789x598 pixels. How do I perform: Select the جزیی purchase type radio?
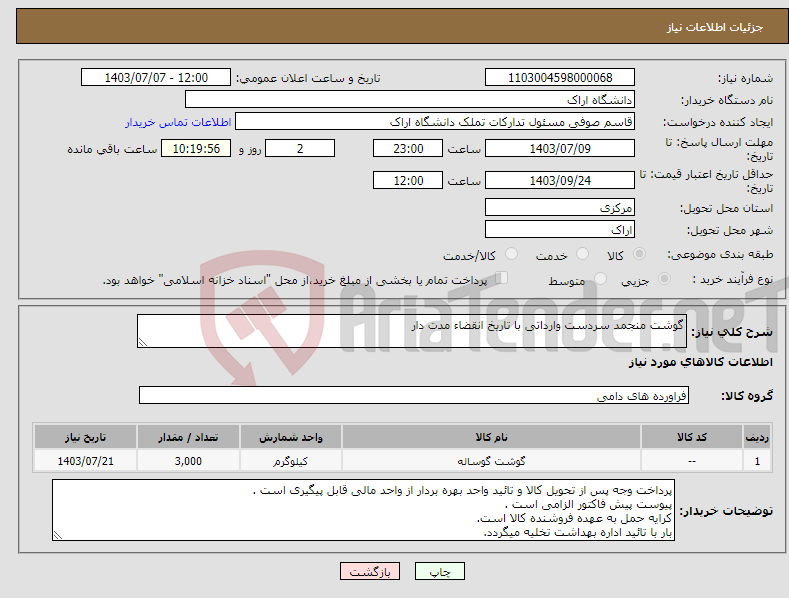pyautogui.click(x=664, y=279)
